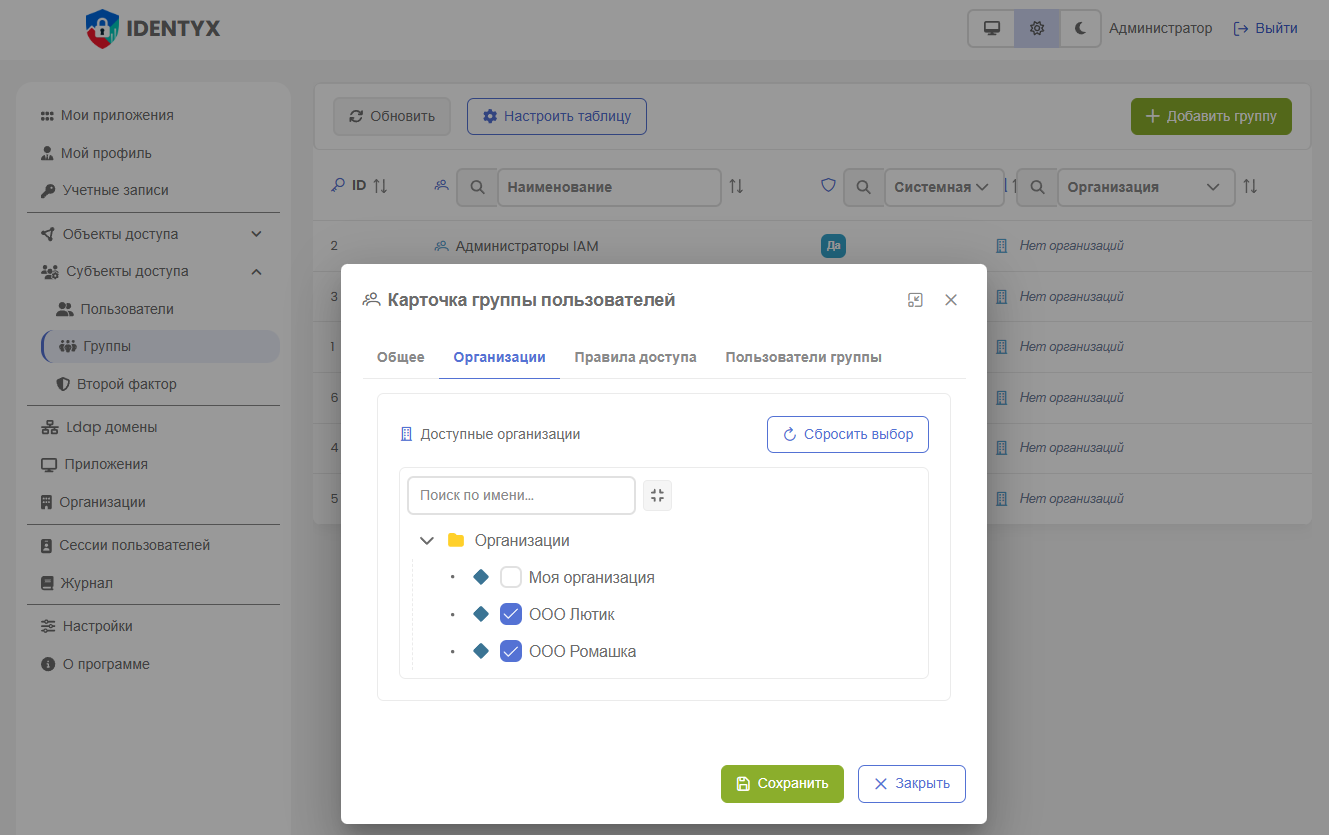Check the Моя организация checkbox
This screenshot has width=1329, height=835.
[511, 577]
